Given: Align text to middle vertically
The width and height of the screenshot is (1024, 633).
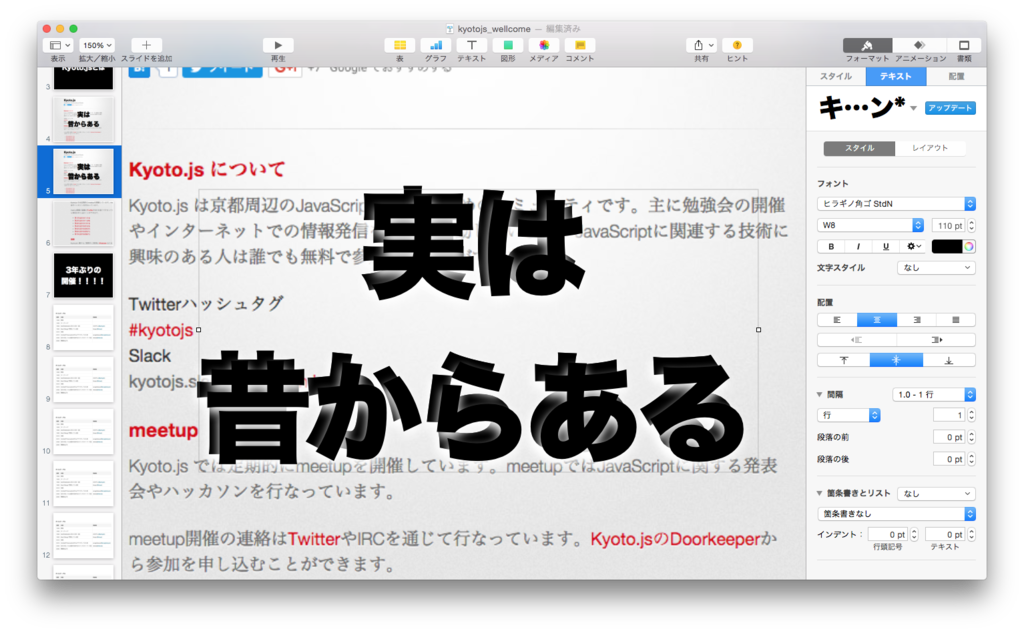Looking at the screenshot, I should tap(896, 360).
